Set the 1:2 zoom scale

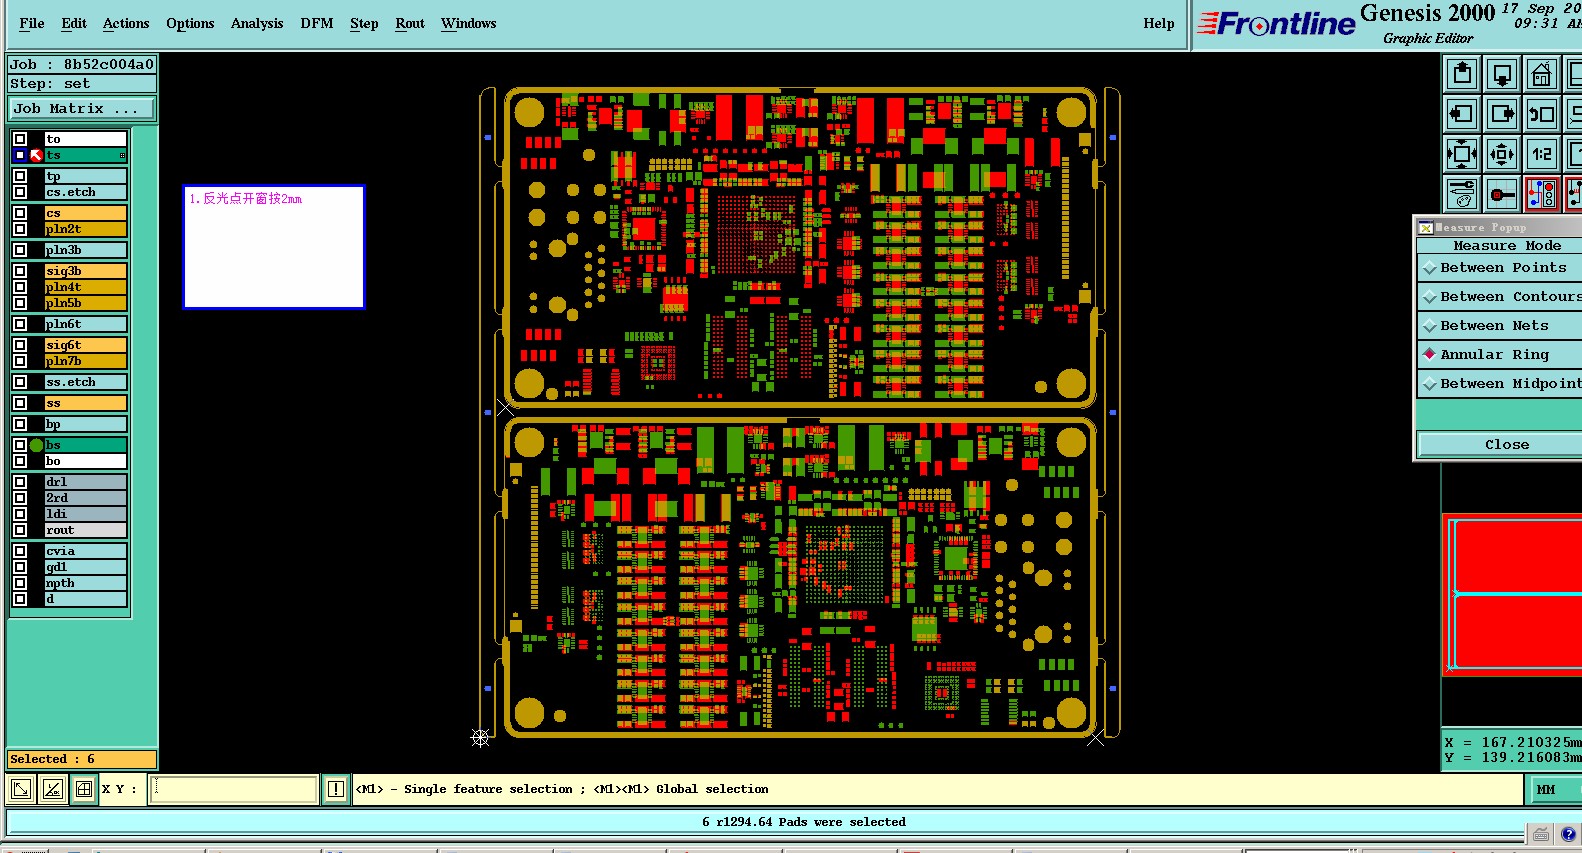click(1542, 154)
